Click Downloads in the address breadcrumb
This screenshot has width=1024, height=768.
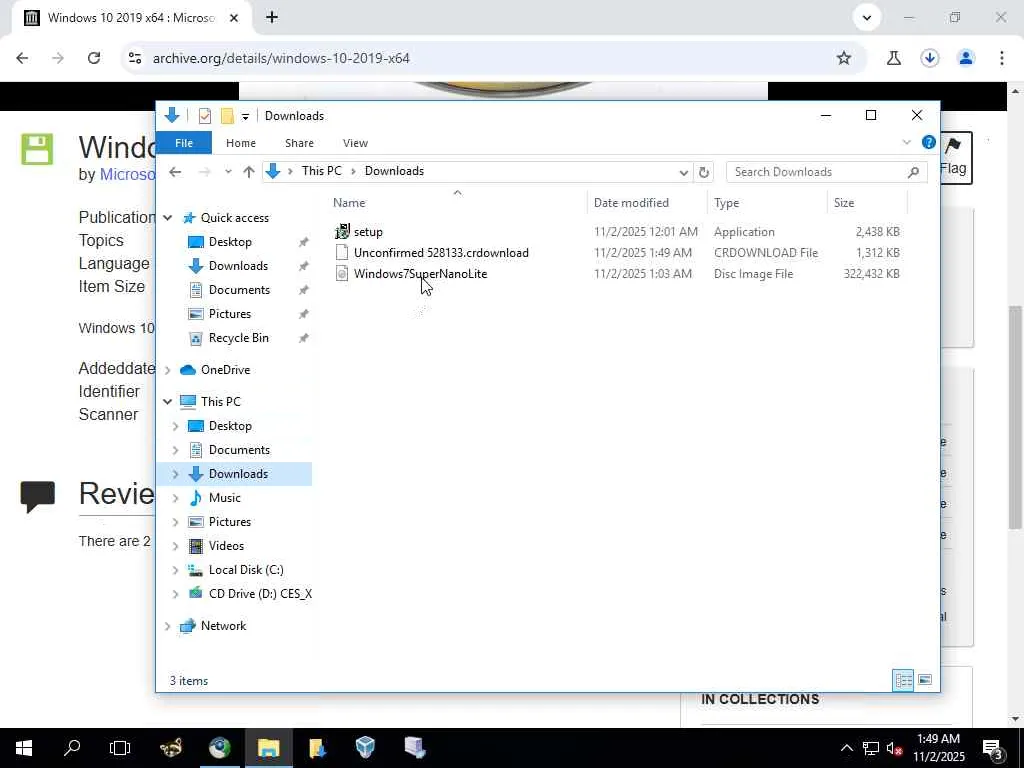click(x=394, y=171)
